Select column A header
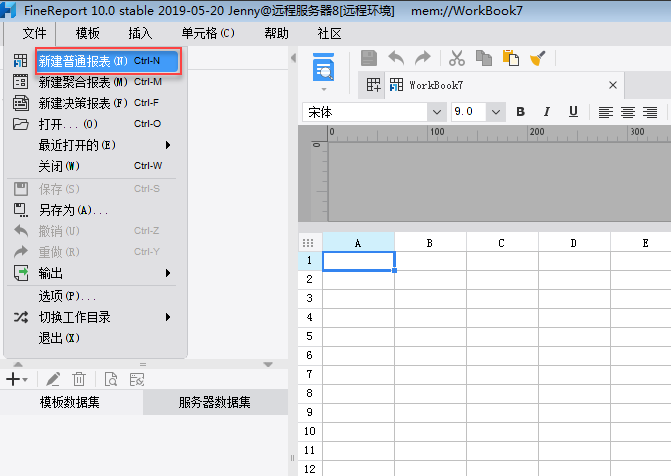 pyautogui.click(x=358, y=243)
